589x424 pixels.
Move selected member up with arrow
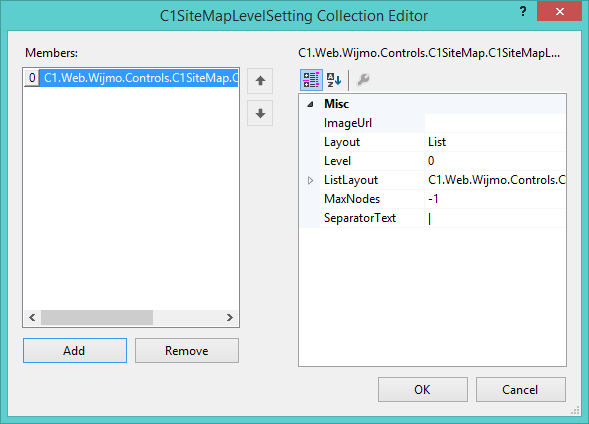260,81
